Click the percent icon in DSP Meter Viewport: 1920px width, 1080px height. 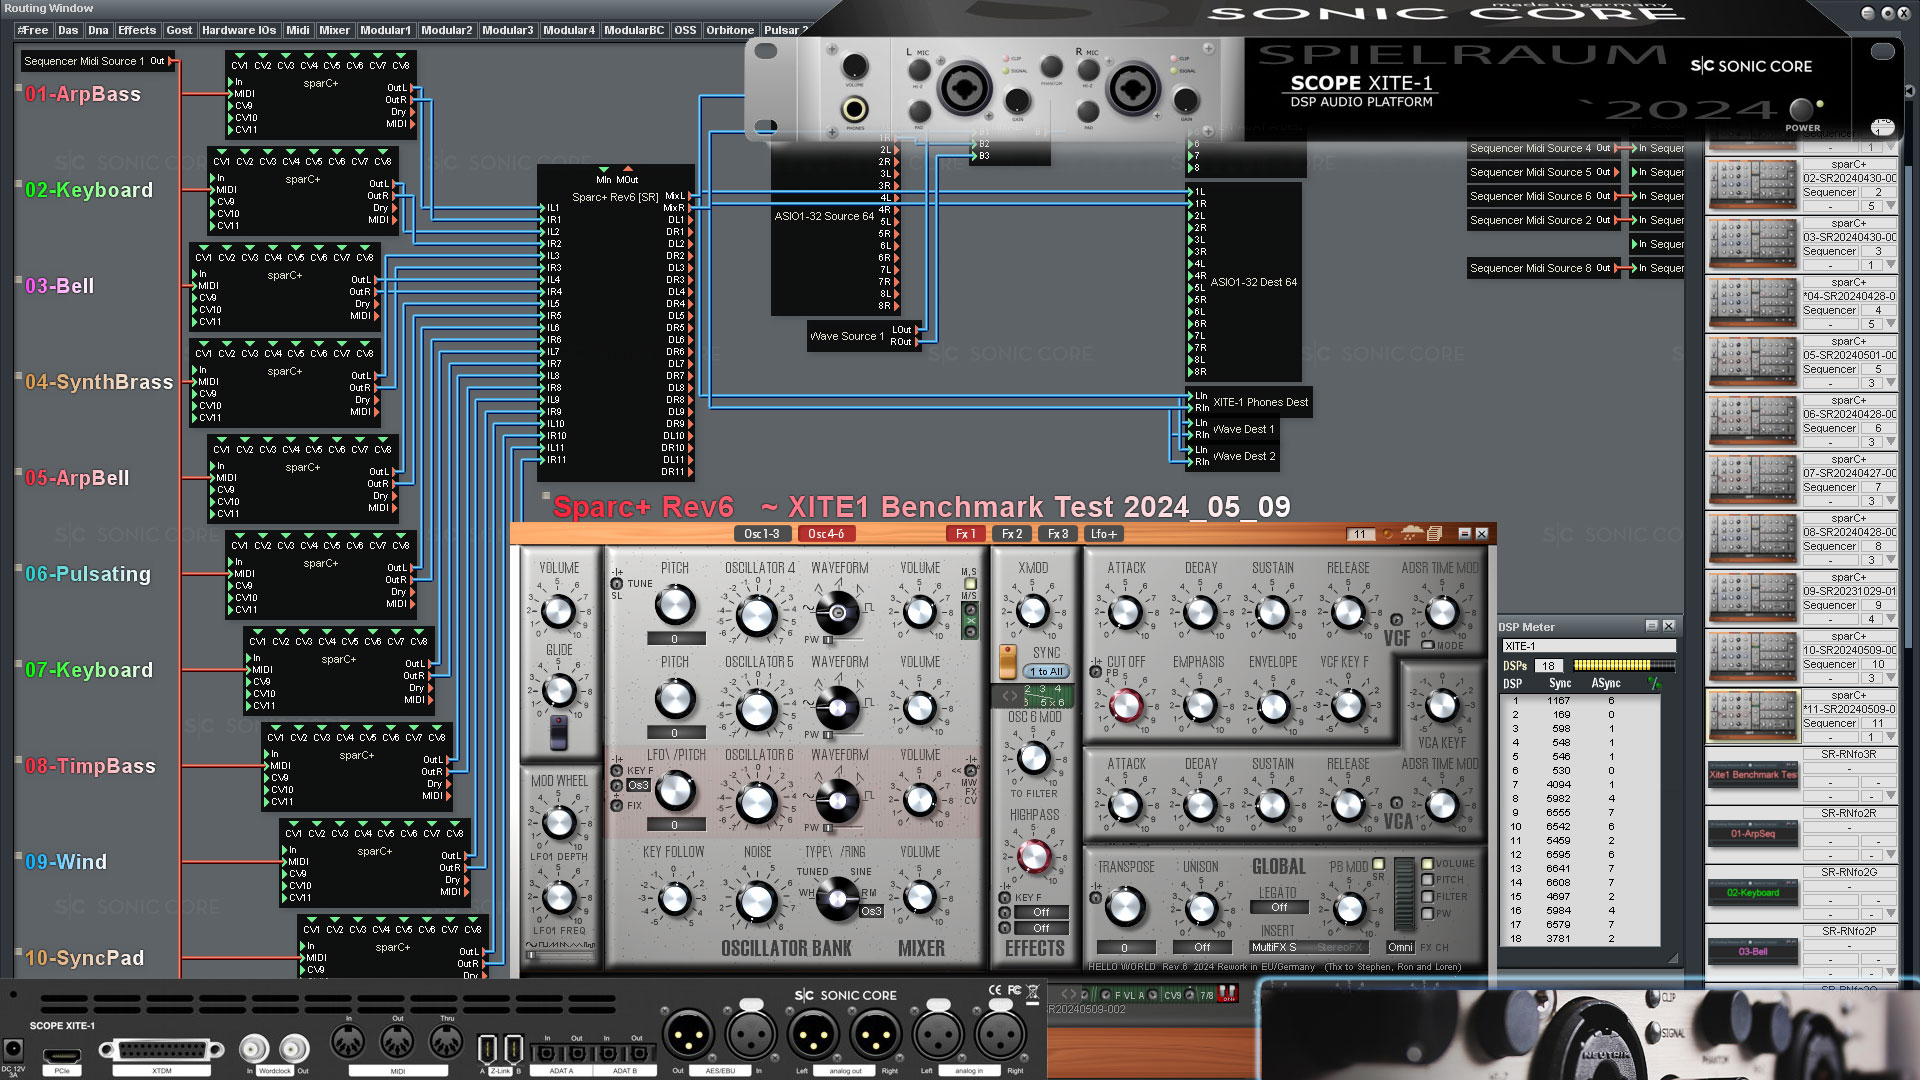[x=1654, y=684]
